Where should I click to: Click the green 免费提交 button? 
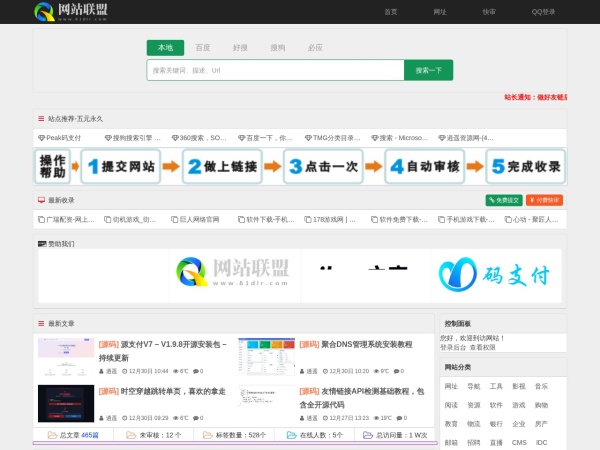504,200
